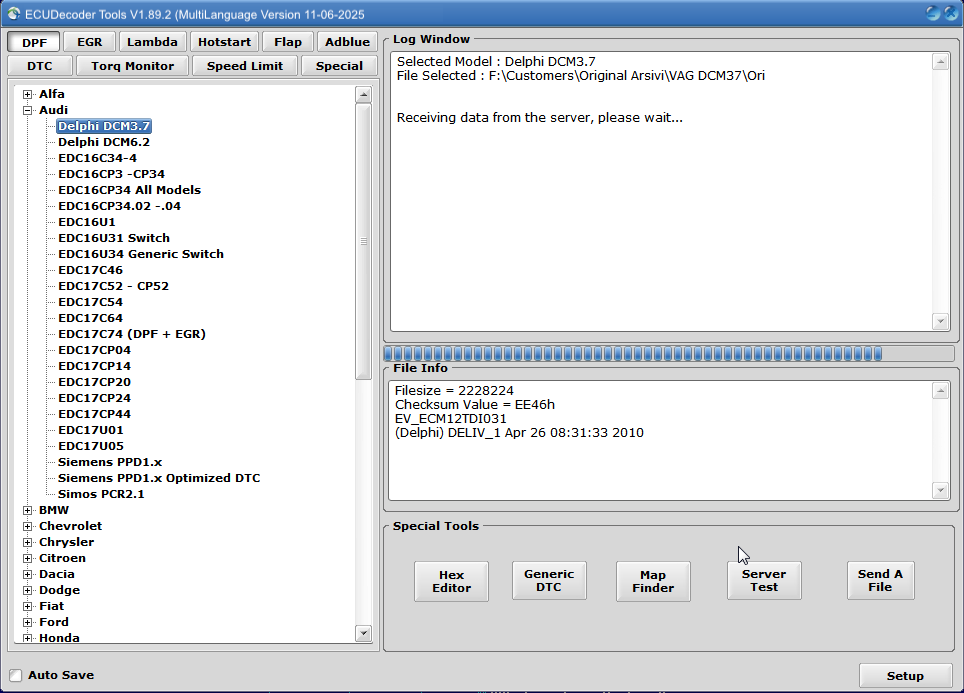The image size is (964, 693).
Task: Switch to the EGR tab
Action: coord(90,41)
